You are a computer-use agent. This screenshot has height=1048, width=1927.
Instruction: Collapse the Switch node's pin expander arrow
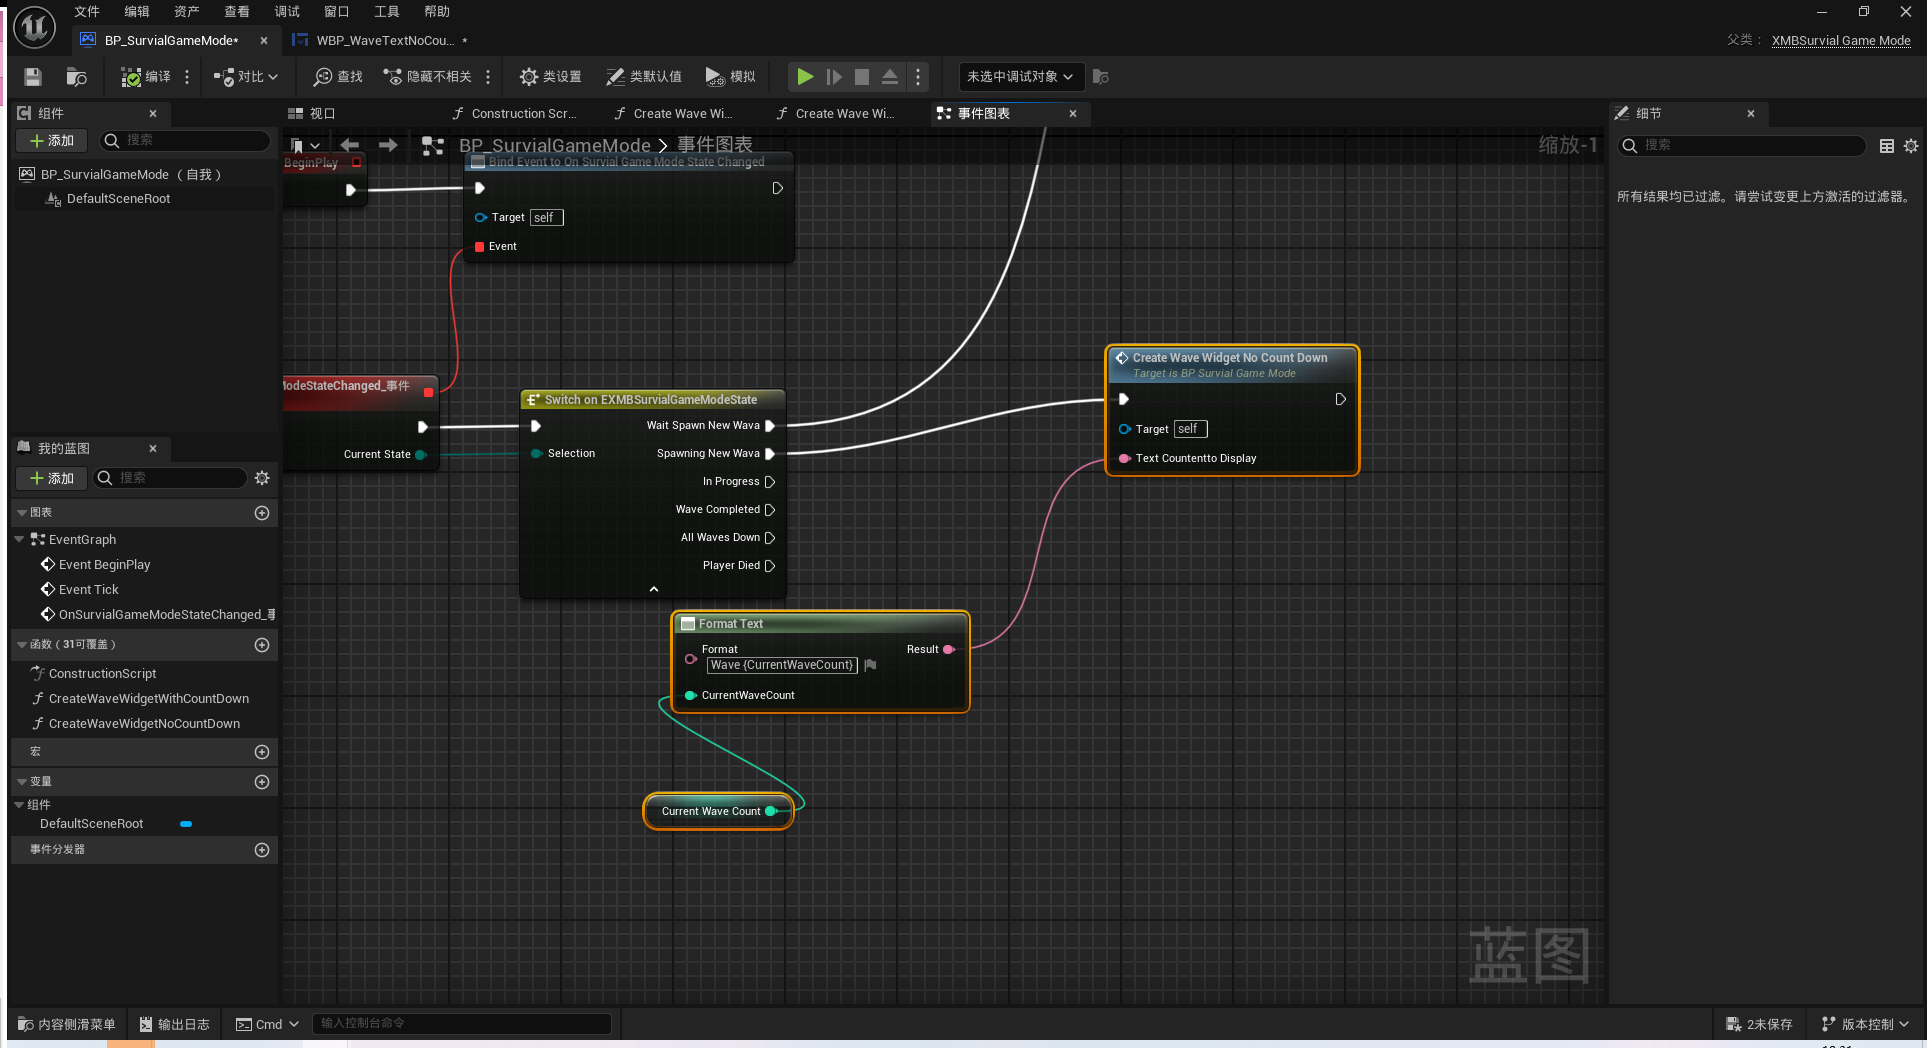coord(654,589)
